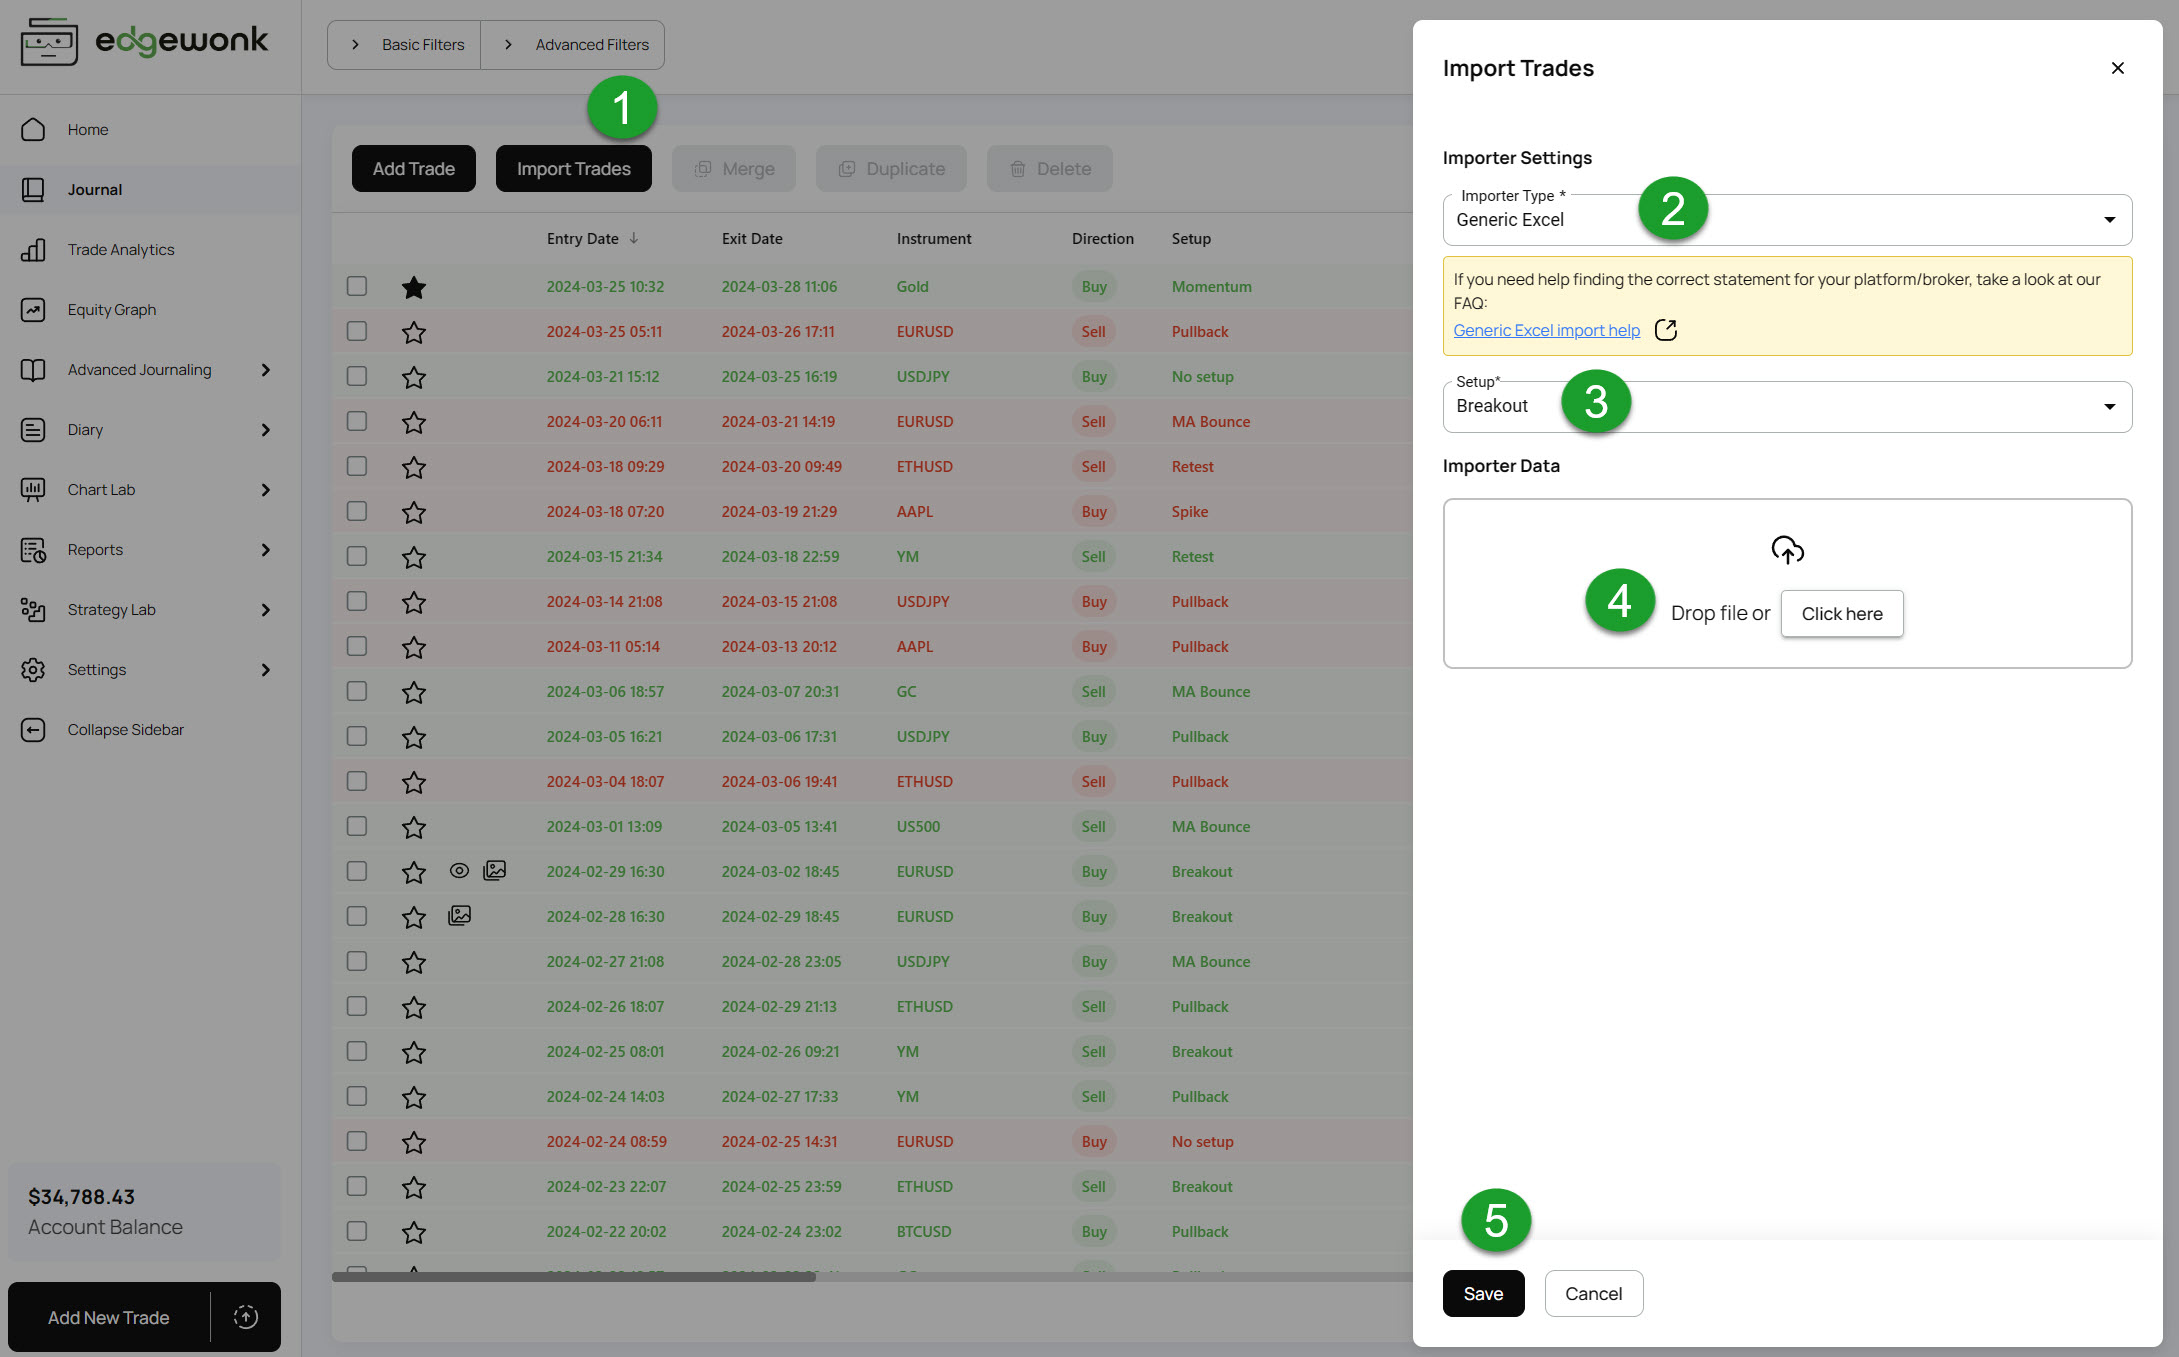Open the Strategy Lab section
This screenshot has height=1357, width=2179.
111,609
